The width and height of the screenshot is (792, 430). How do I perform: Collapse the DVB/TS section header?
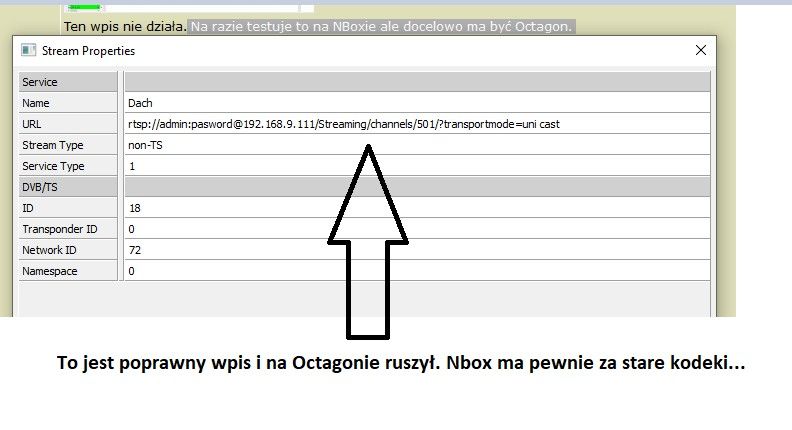68,187
